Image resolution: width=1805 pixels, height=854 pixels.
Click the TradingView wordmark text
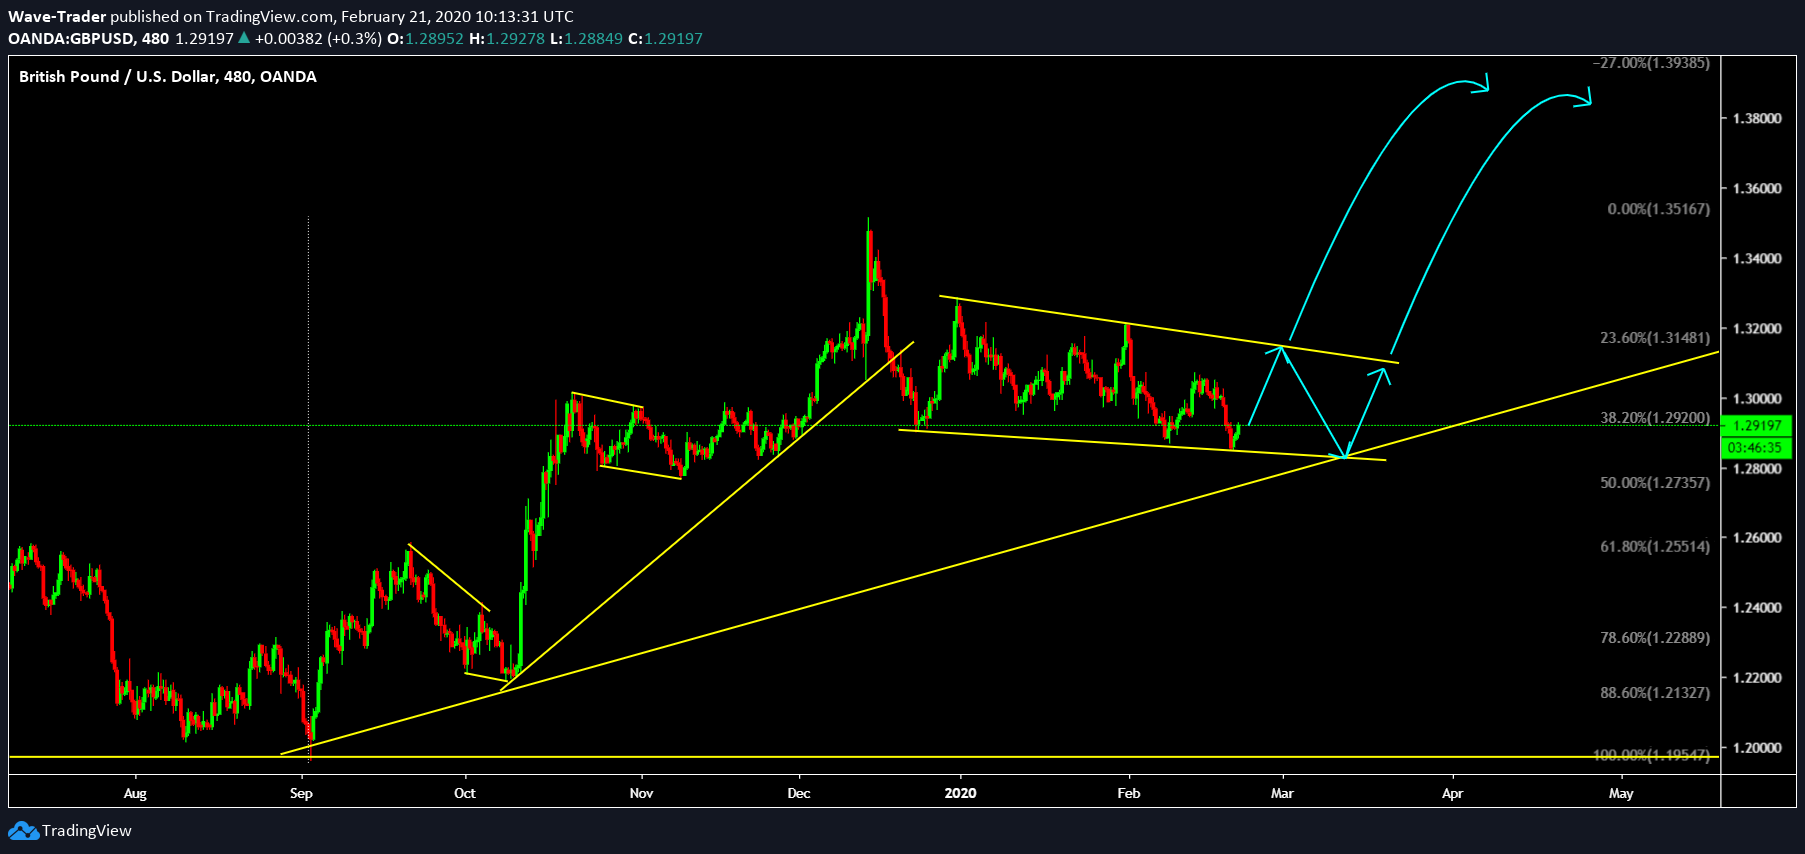[x=87, y=831]
